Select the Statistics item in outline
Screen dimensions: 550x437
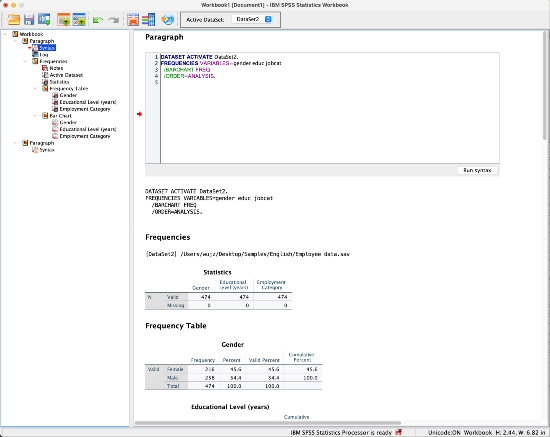click(55, 82)
